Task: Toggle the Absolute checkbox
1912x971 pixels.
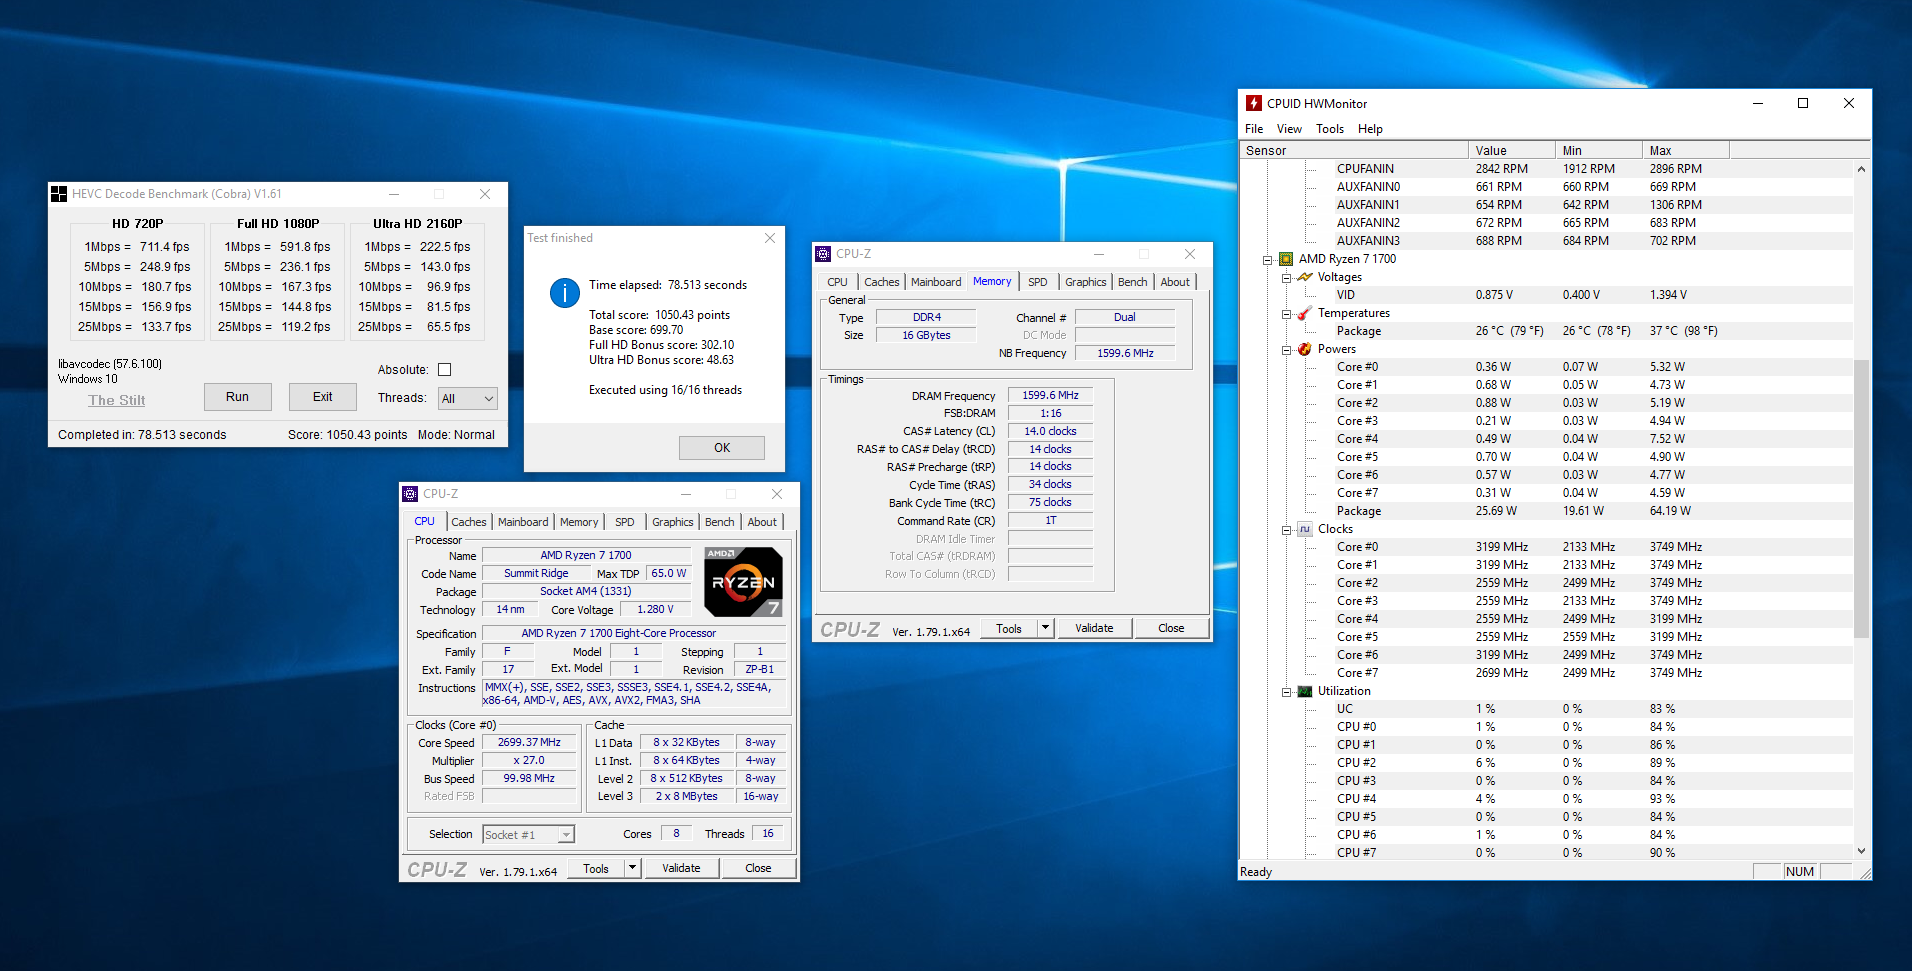Action: pos(444,370)
